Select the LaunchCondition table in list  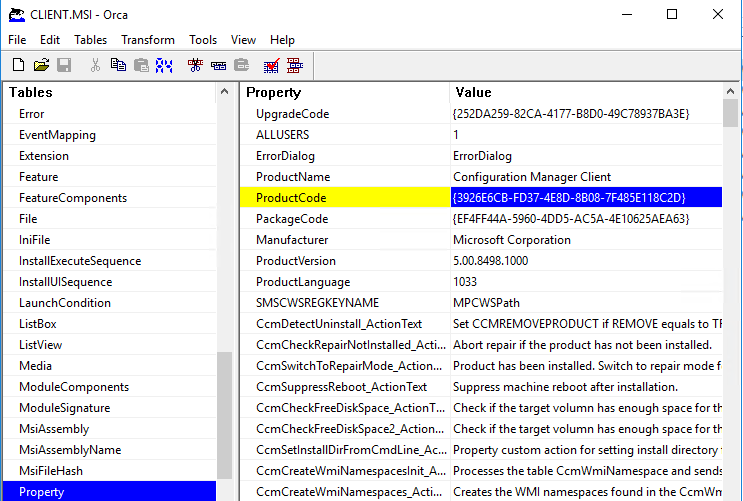[64, 303]
